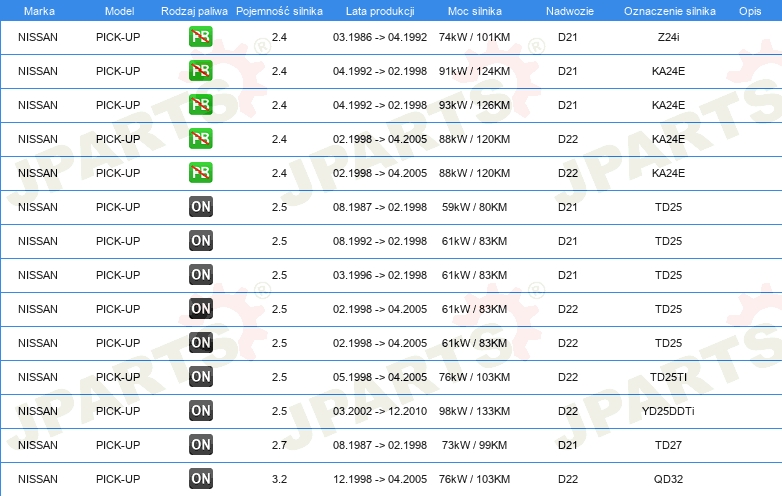Click the 03.2002 -> 12.2010 production dates
782x496 pixels.
380,411
